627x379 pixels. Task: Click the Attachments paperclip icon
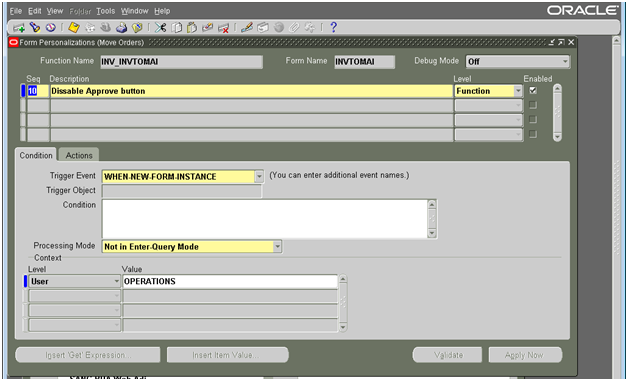294,28
